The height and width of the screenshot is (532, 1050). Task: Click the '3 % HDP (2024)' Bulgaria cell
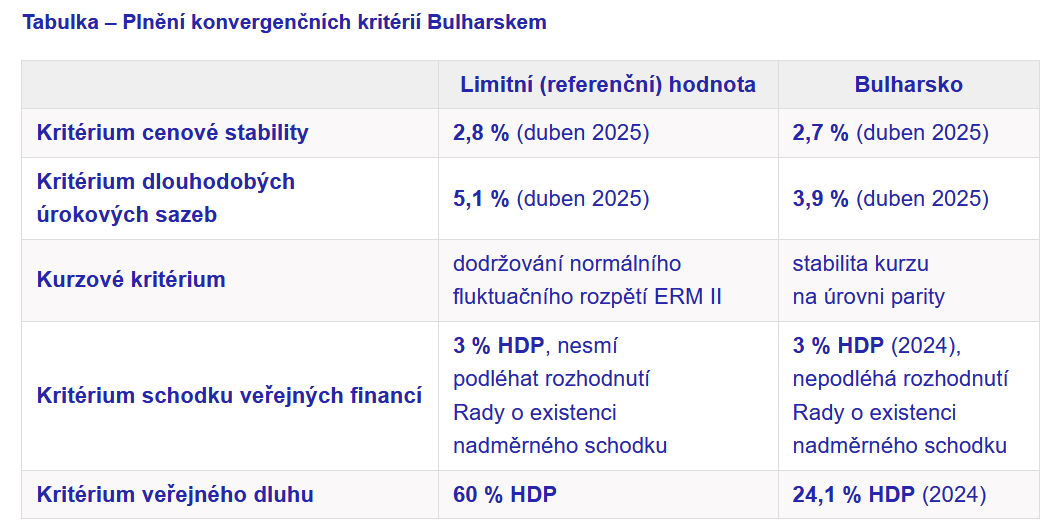[909, 396]
